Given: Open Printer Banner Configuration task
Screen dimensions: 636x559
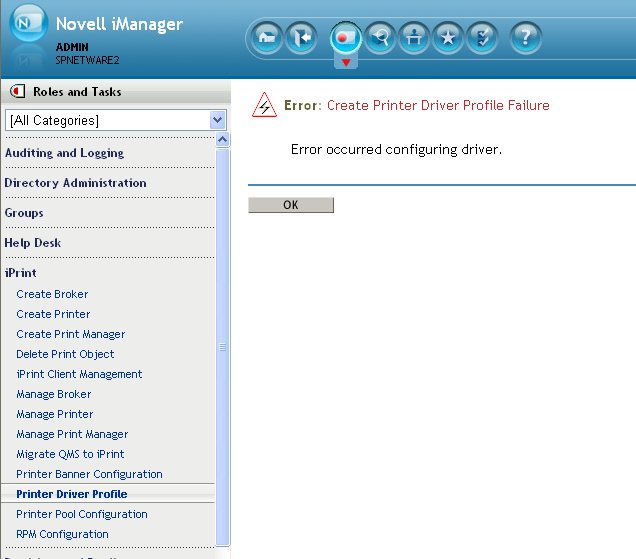Looking at the screenshot, I should click(x=89, y=474).
